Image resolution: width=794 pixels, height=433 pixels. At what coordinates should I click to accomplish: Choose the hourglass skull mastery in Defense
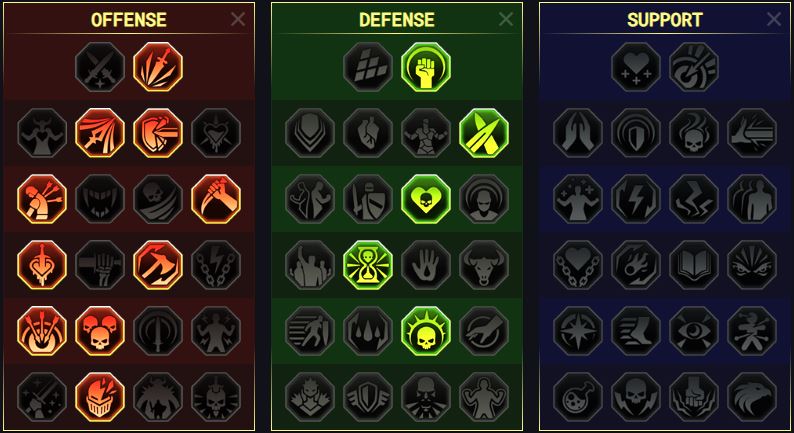pyautogui.click(x=368, y=265)
